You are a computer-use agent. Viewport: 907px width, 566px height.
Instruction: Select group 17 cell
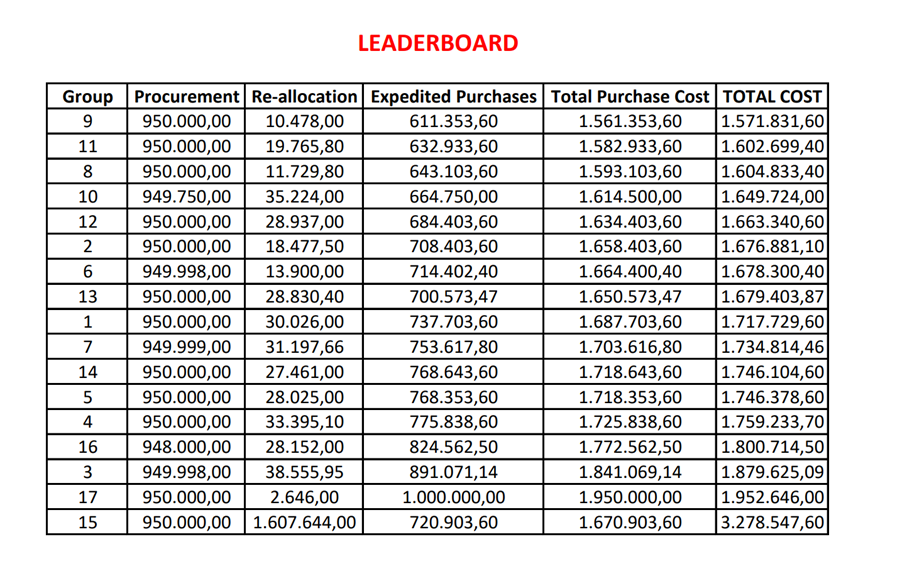click(x=87, y=497)
